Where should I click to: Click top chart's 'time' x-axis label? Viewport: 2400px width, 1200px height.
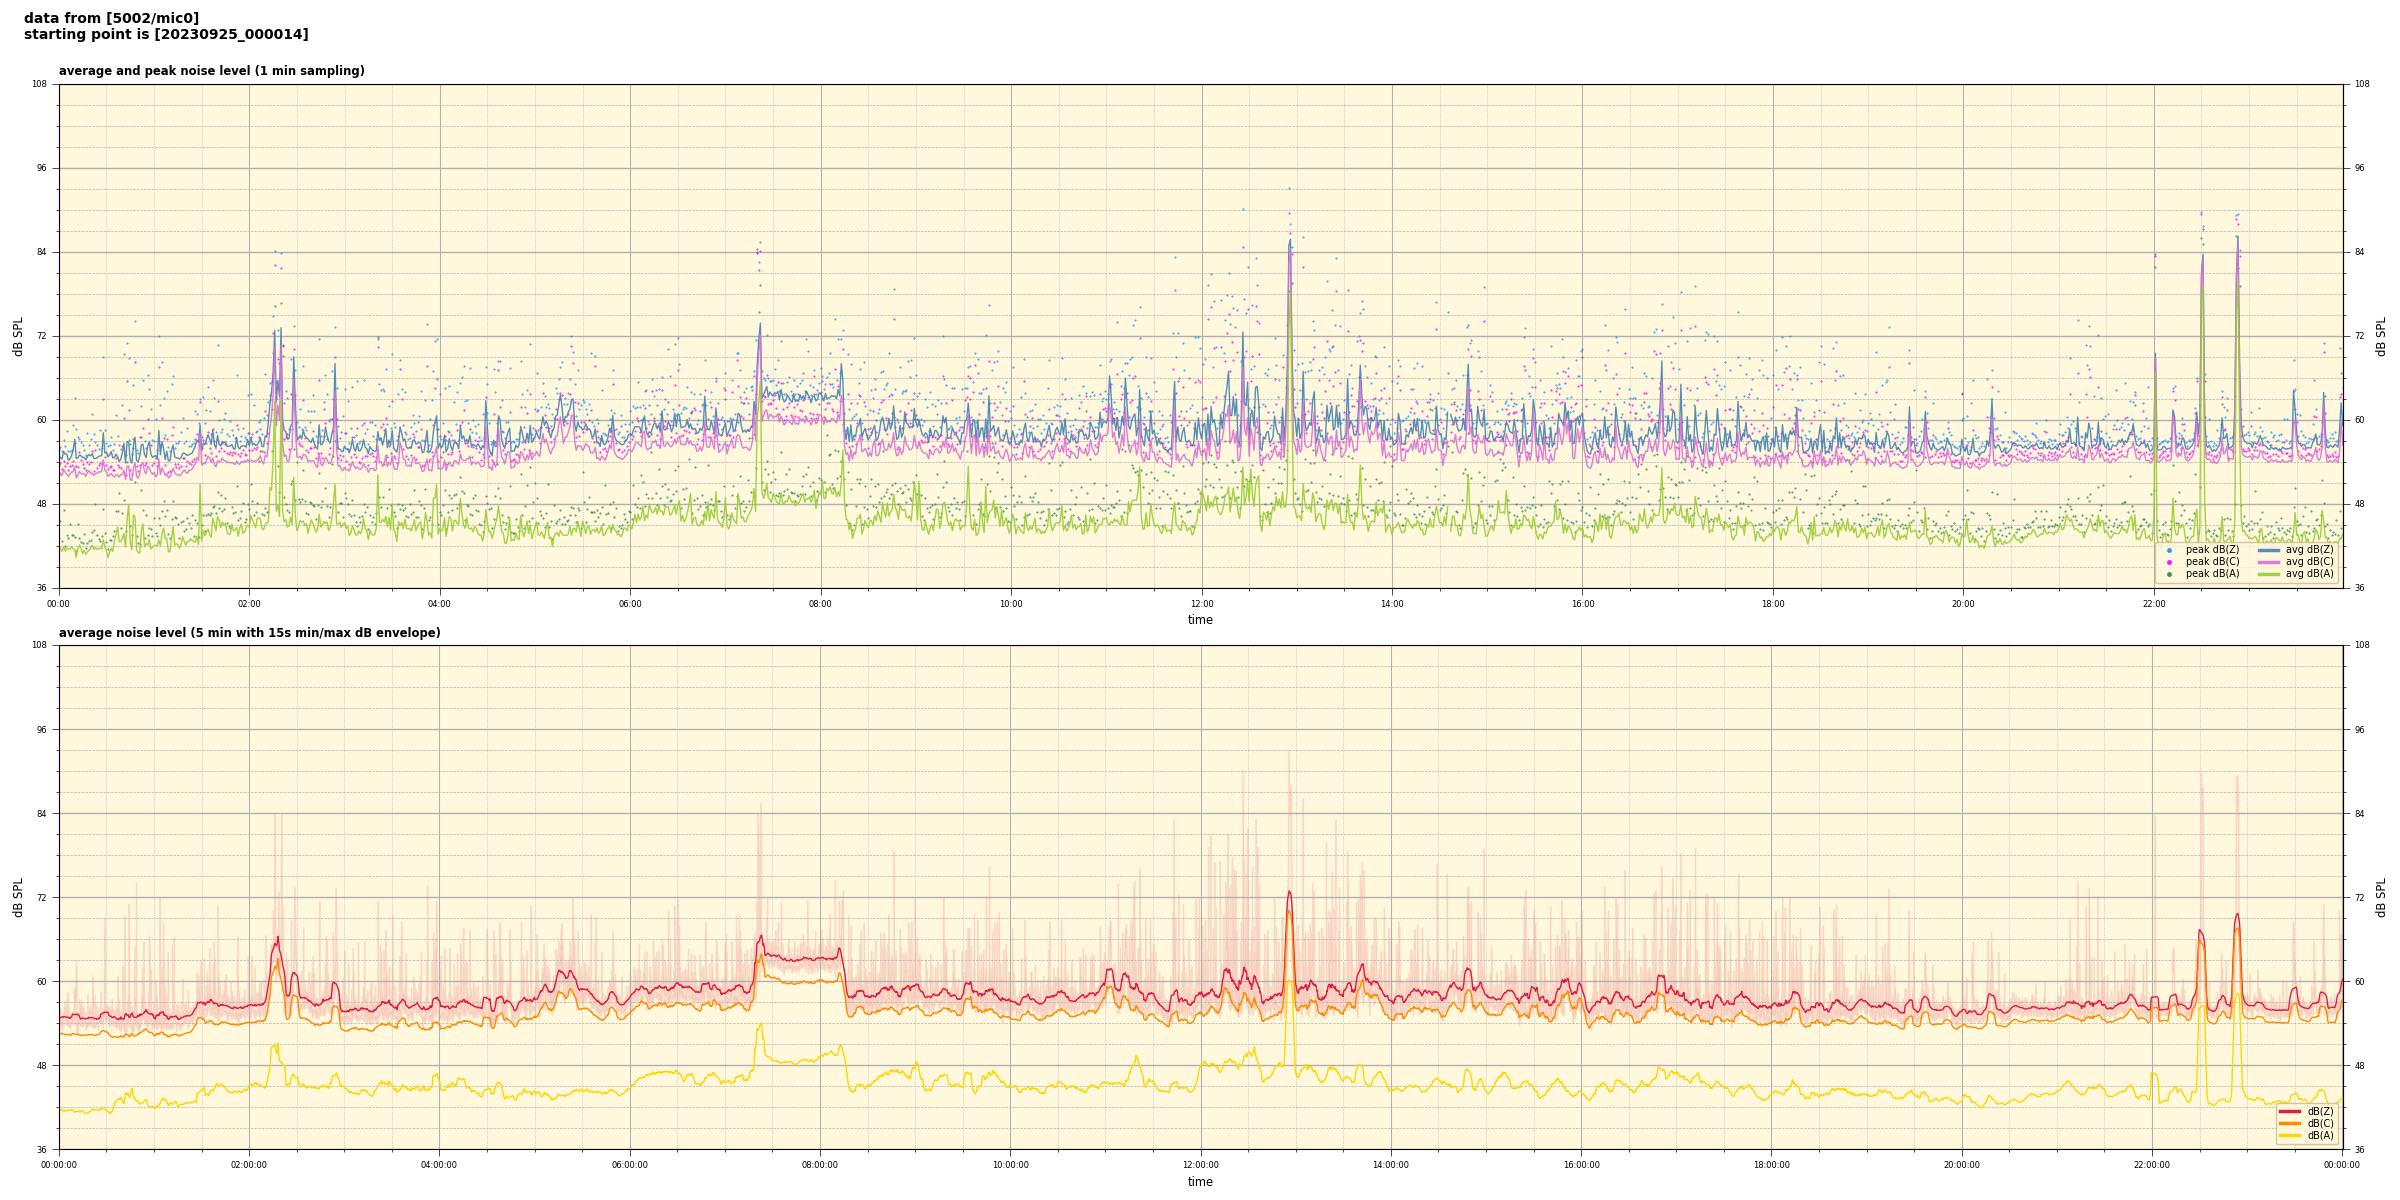tap(1200, 620)
